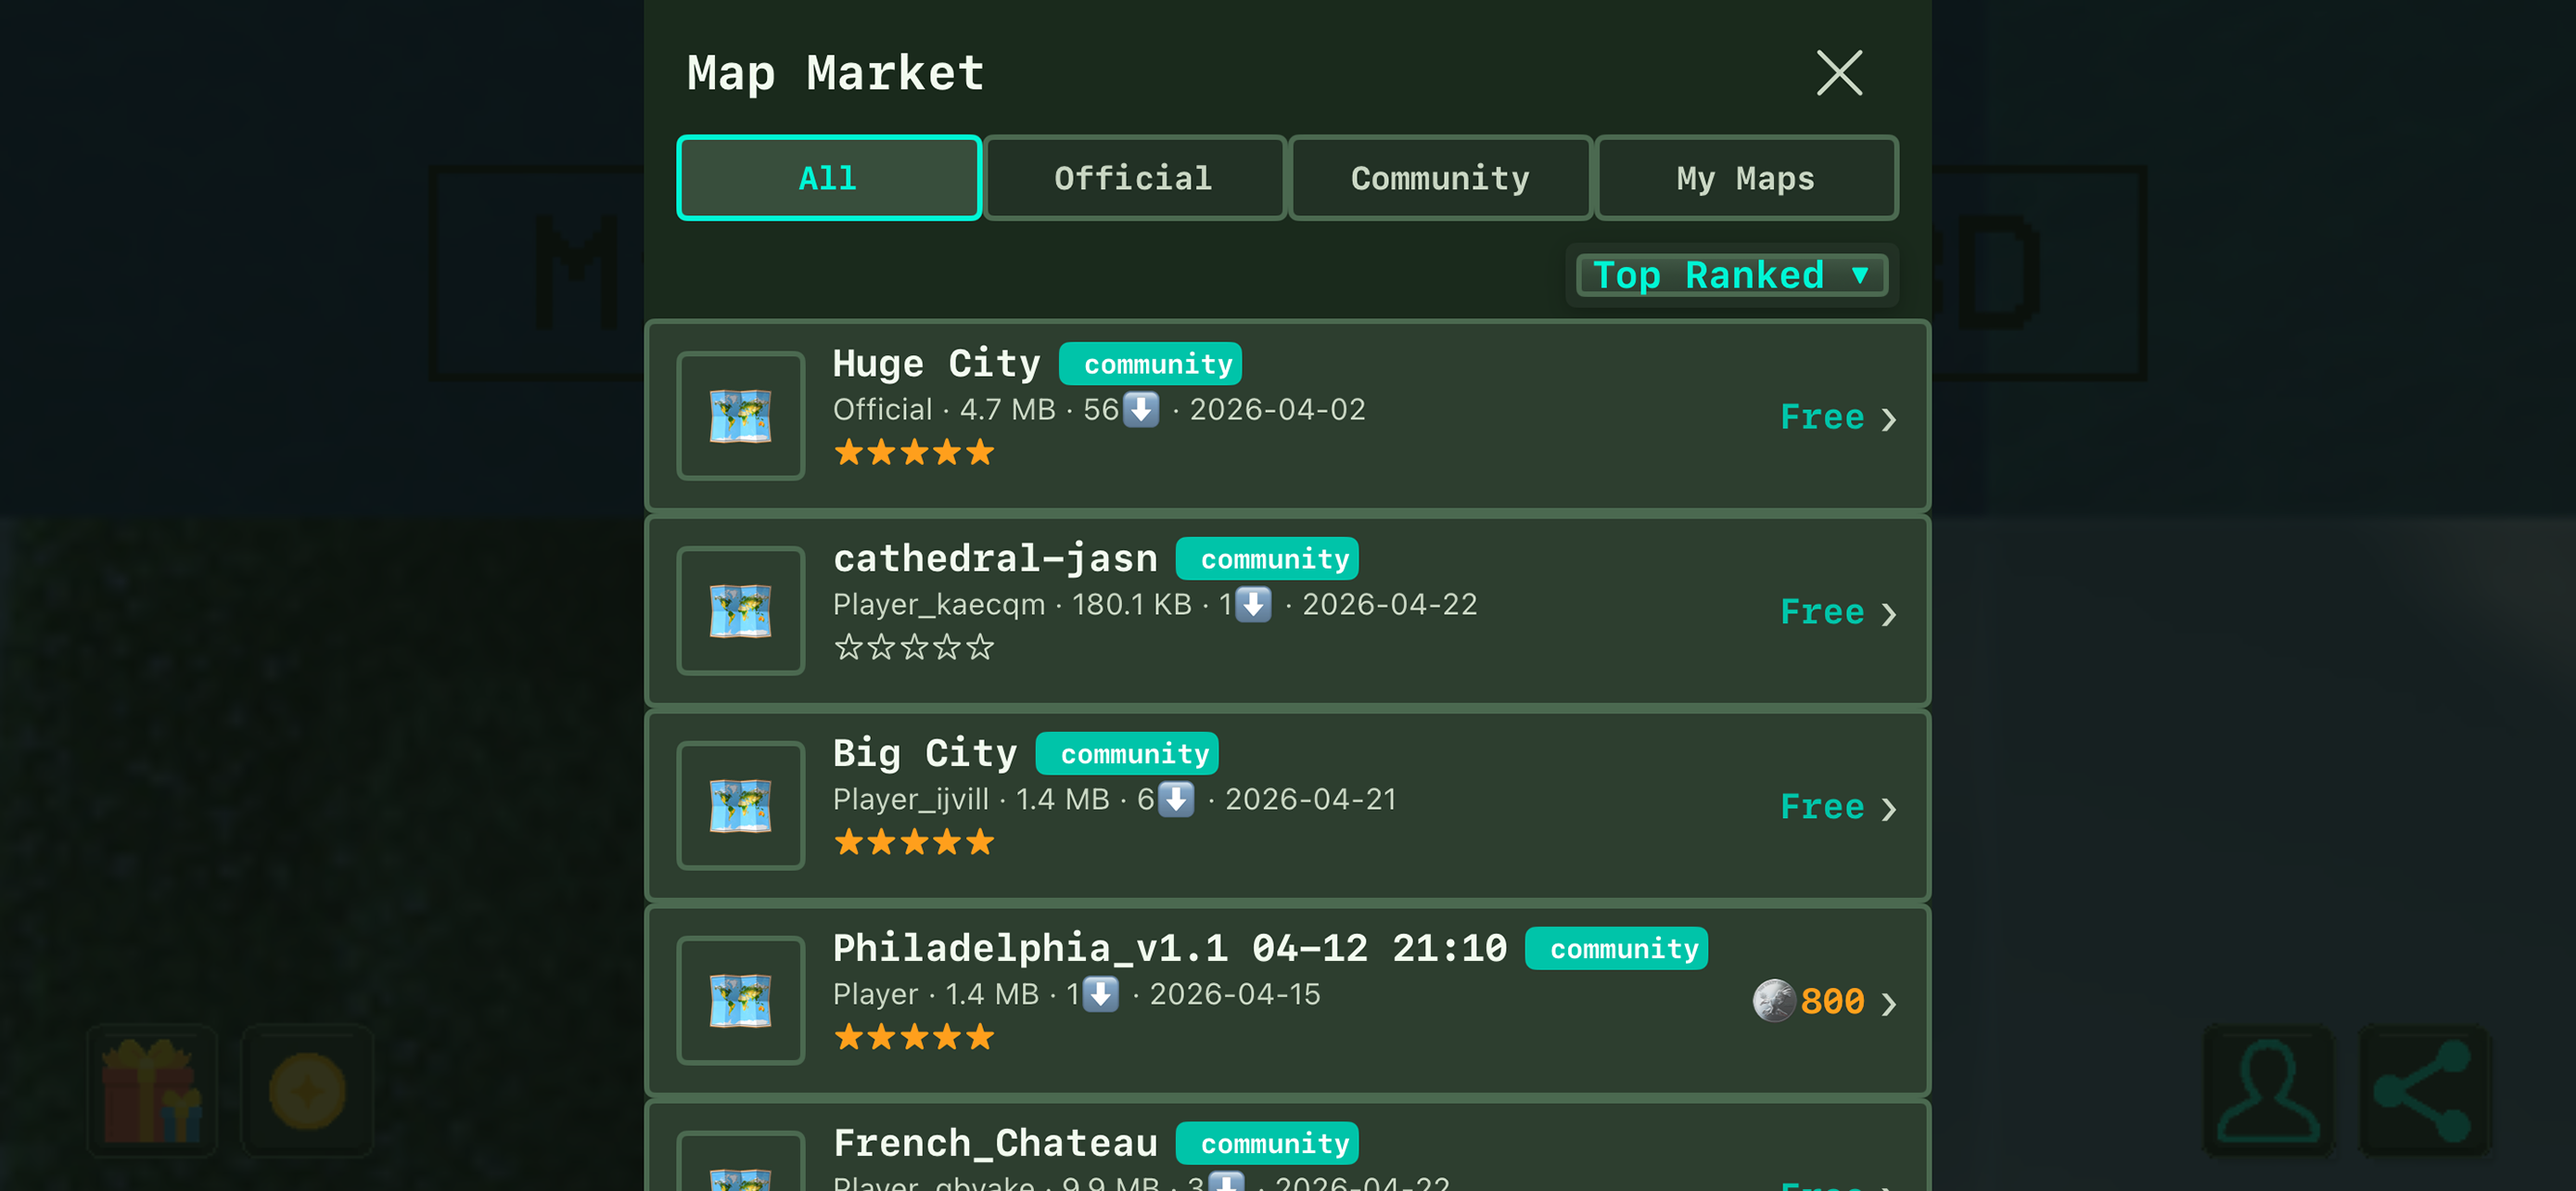Click the community tag on Big City
The height and width of the screenshot is (1191, 2576).
pyautogui.click(x=1127, y=754)
